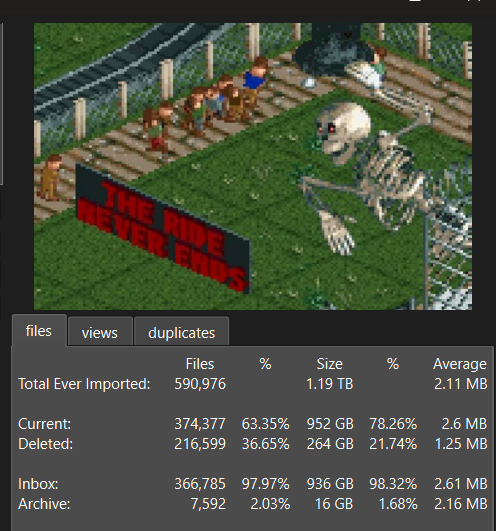Viewport: 496px width, 531px height.
Task: Open the duplicates tab
Action: click(x=181, y=333)
